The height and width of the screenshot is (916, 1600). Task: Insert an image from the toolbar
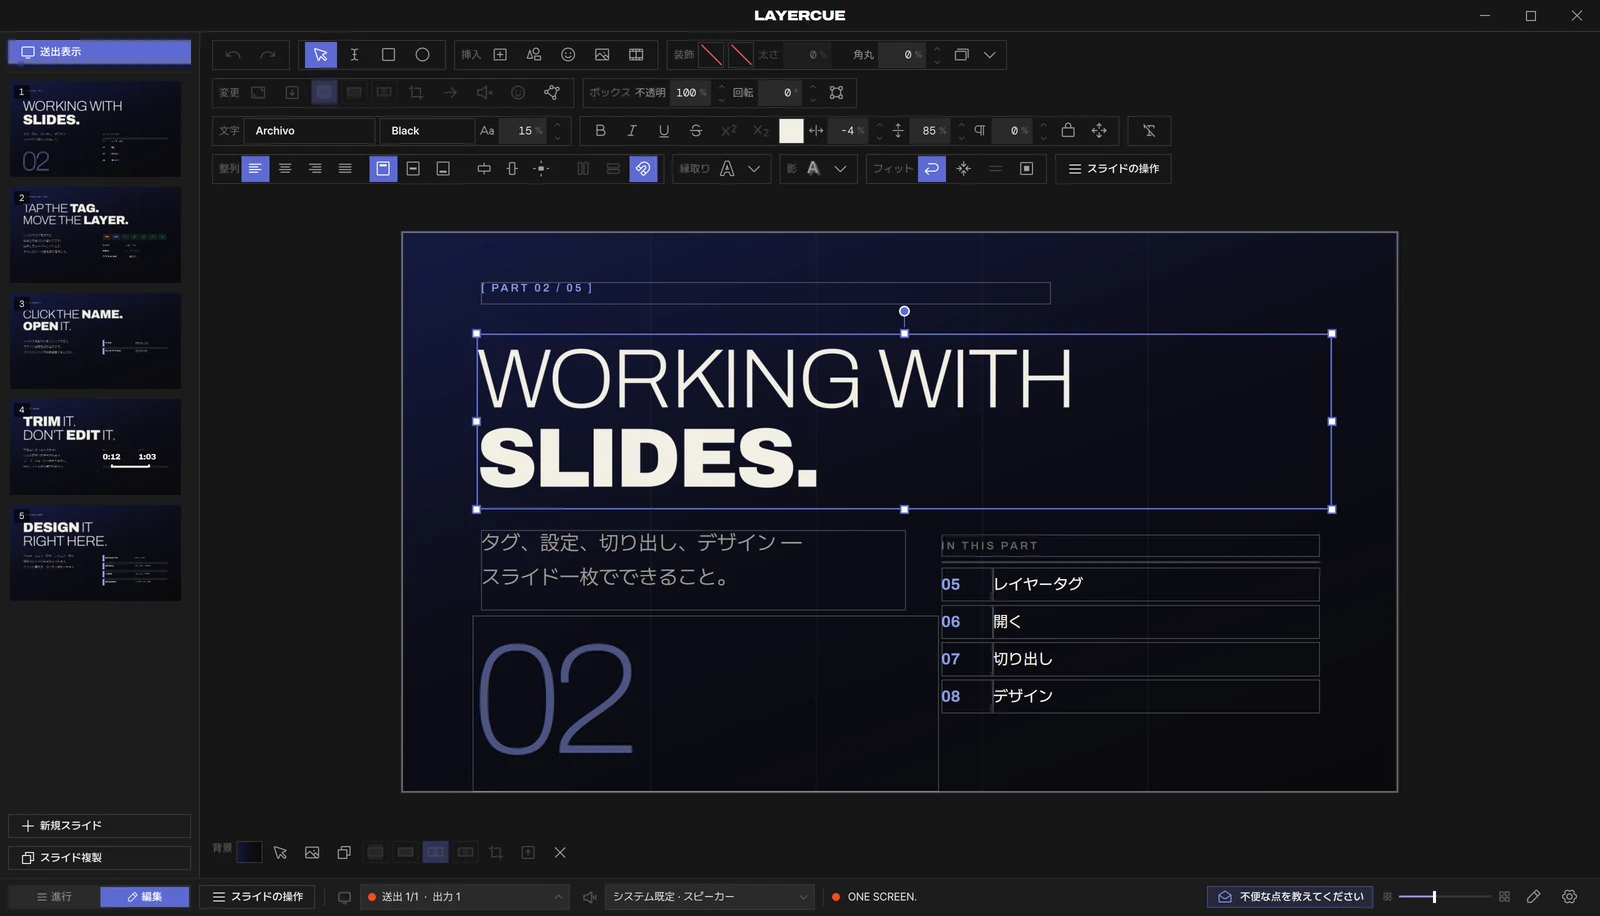tap(602, 55)
